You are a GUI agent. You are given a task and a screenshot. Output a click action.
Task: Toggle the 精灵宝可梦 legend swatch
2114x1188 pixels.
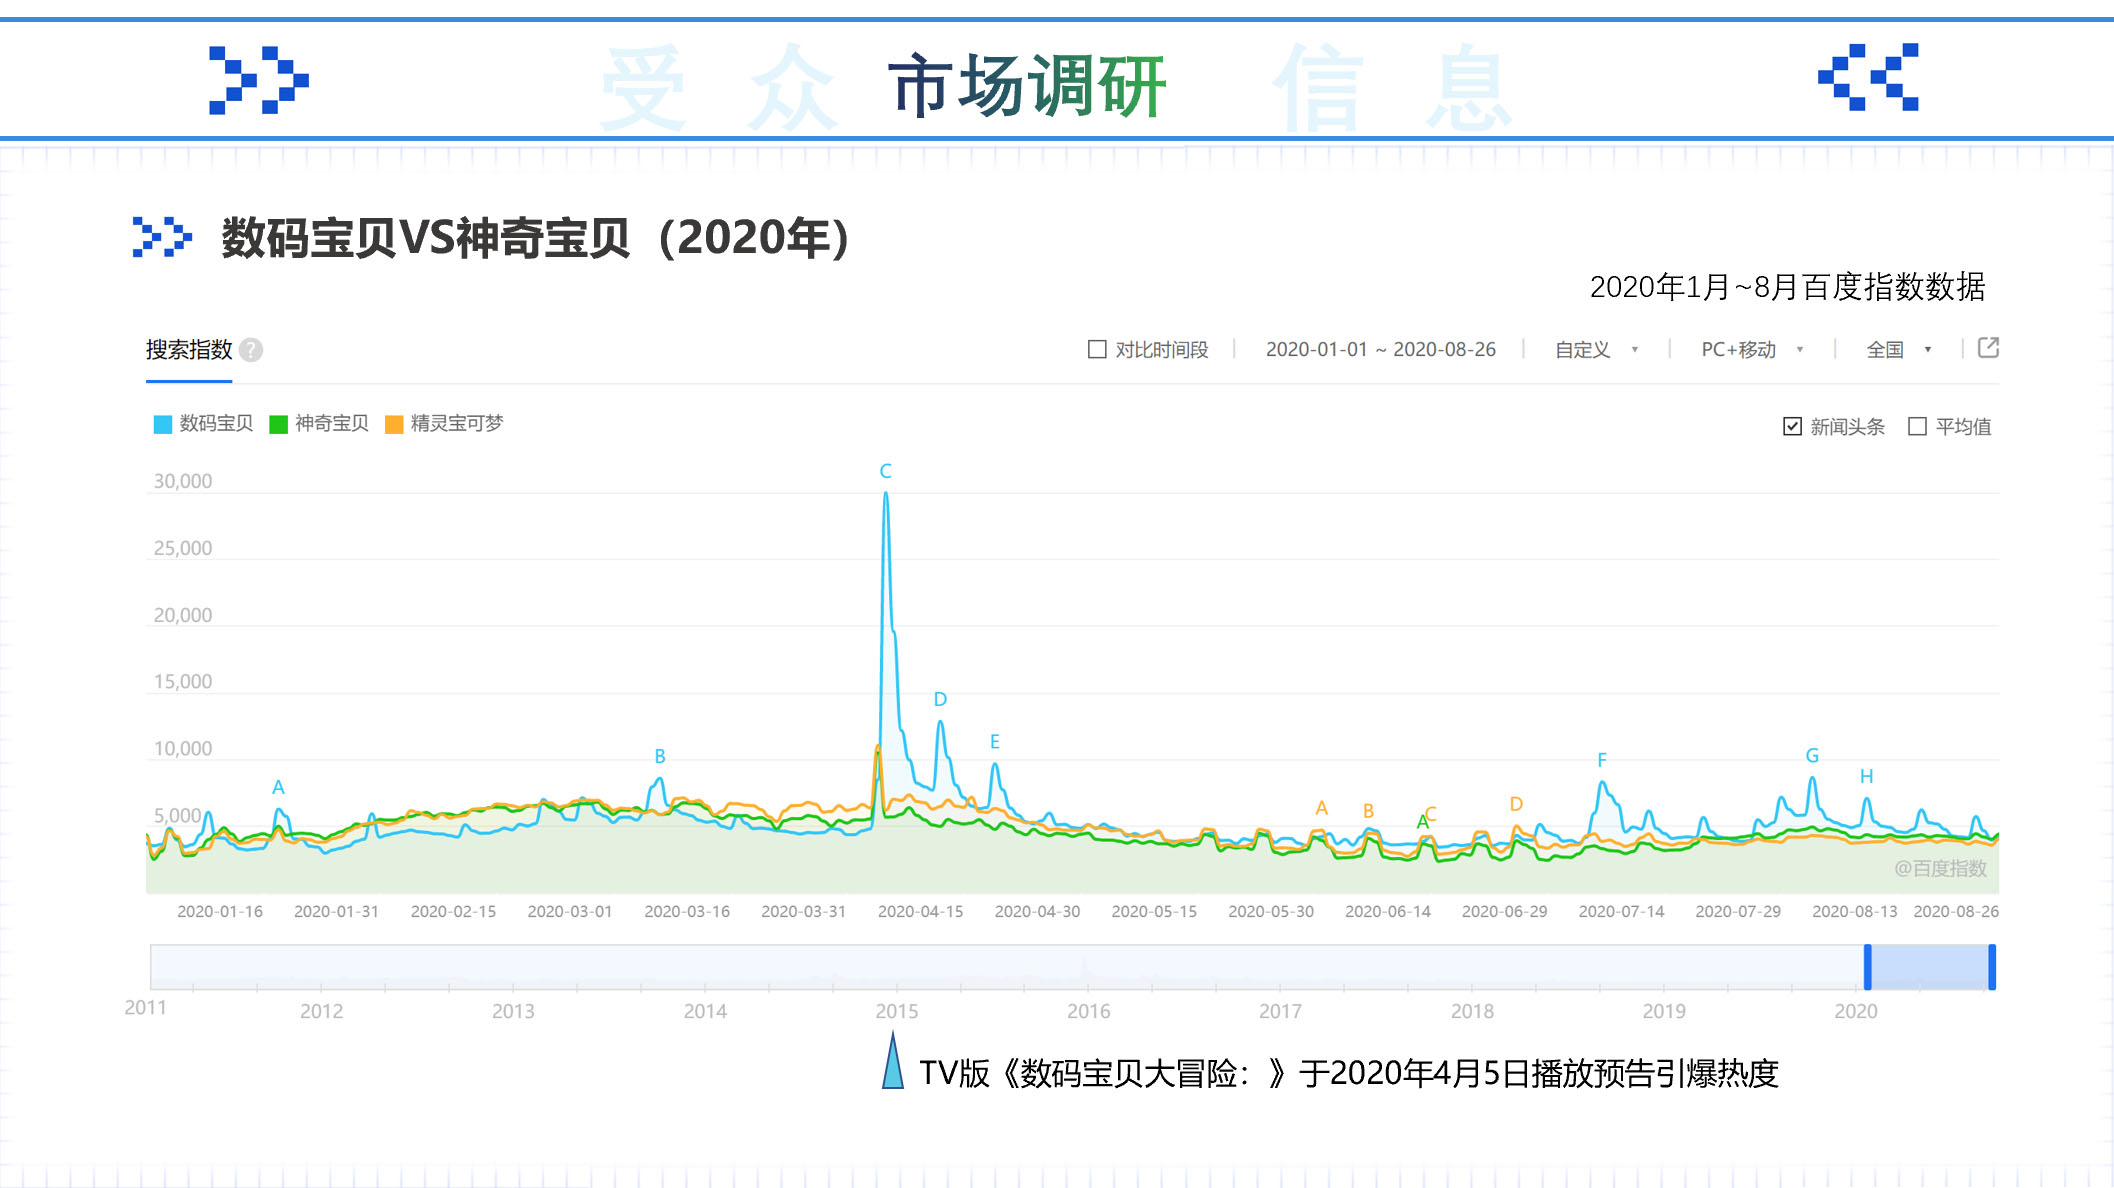(394, 424)
